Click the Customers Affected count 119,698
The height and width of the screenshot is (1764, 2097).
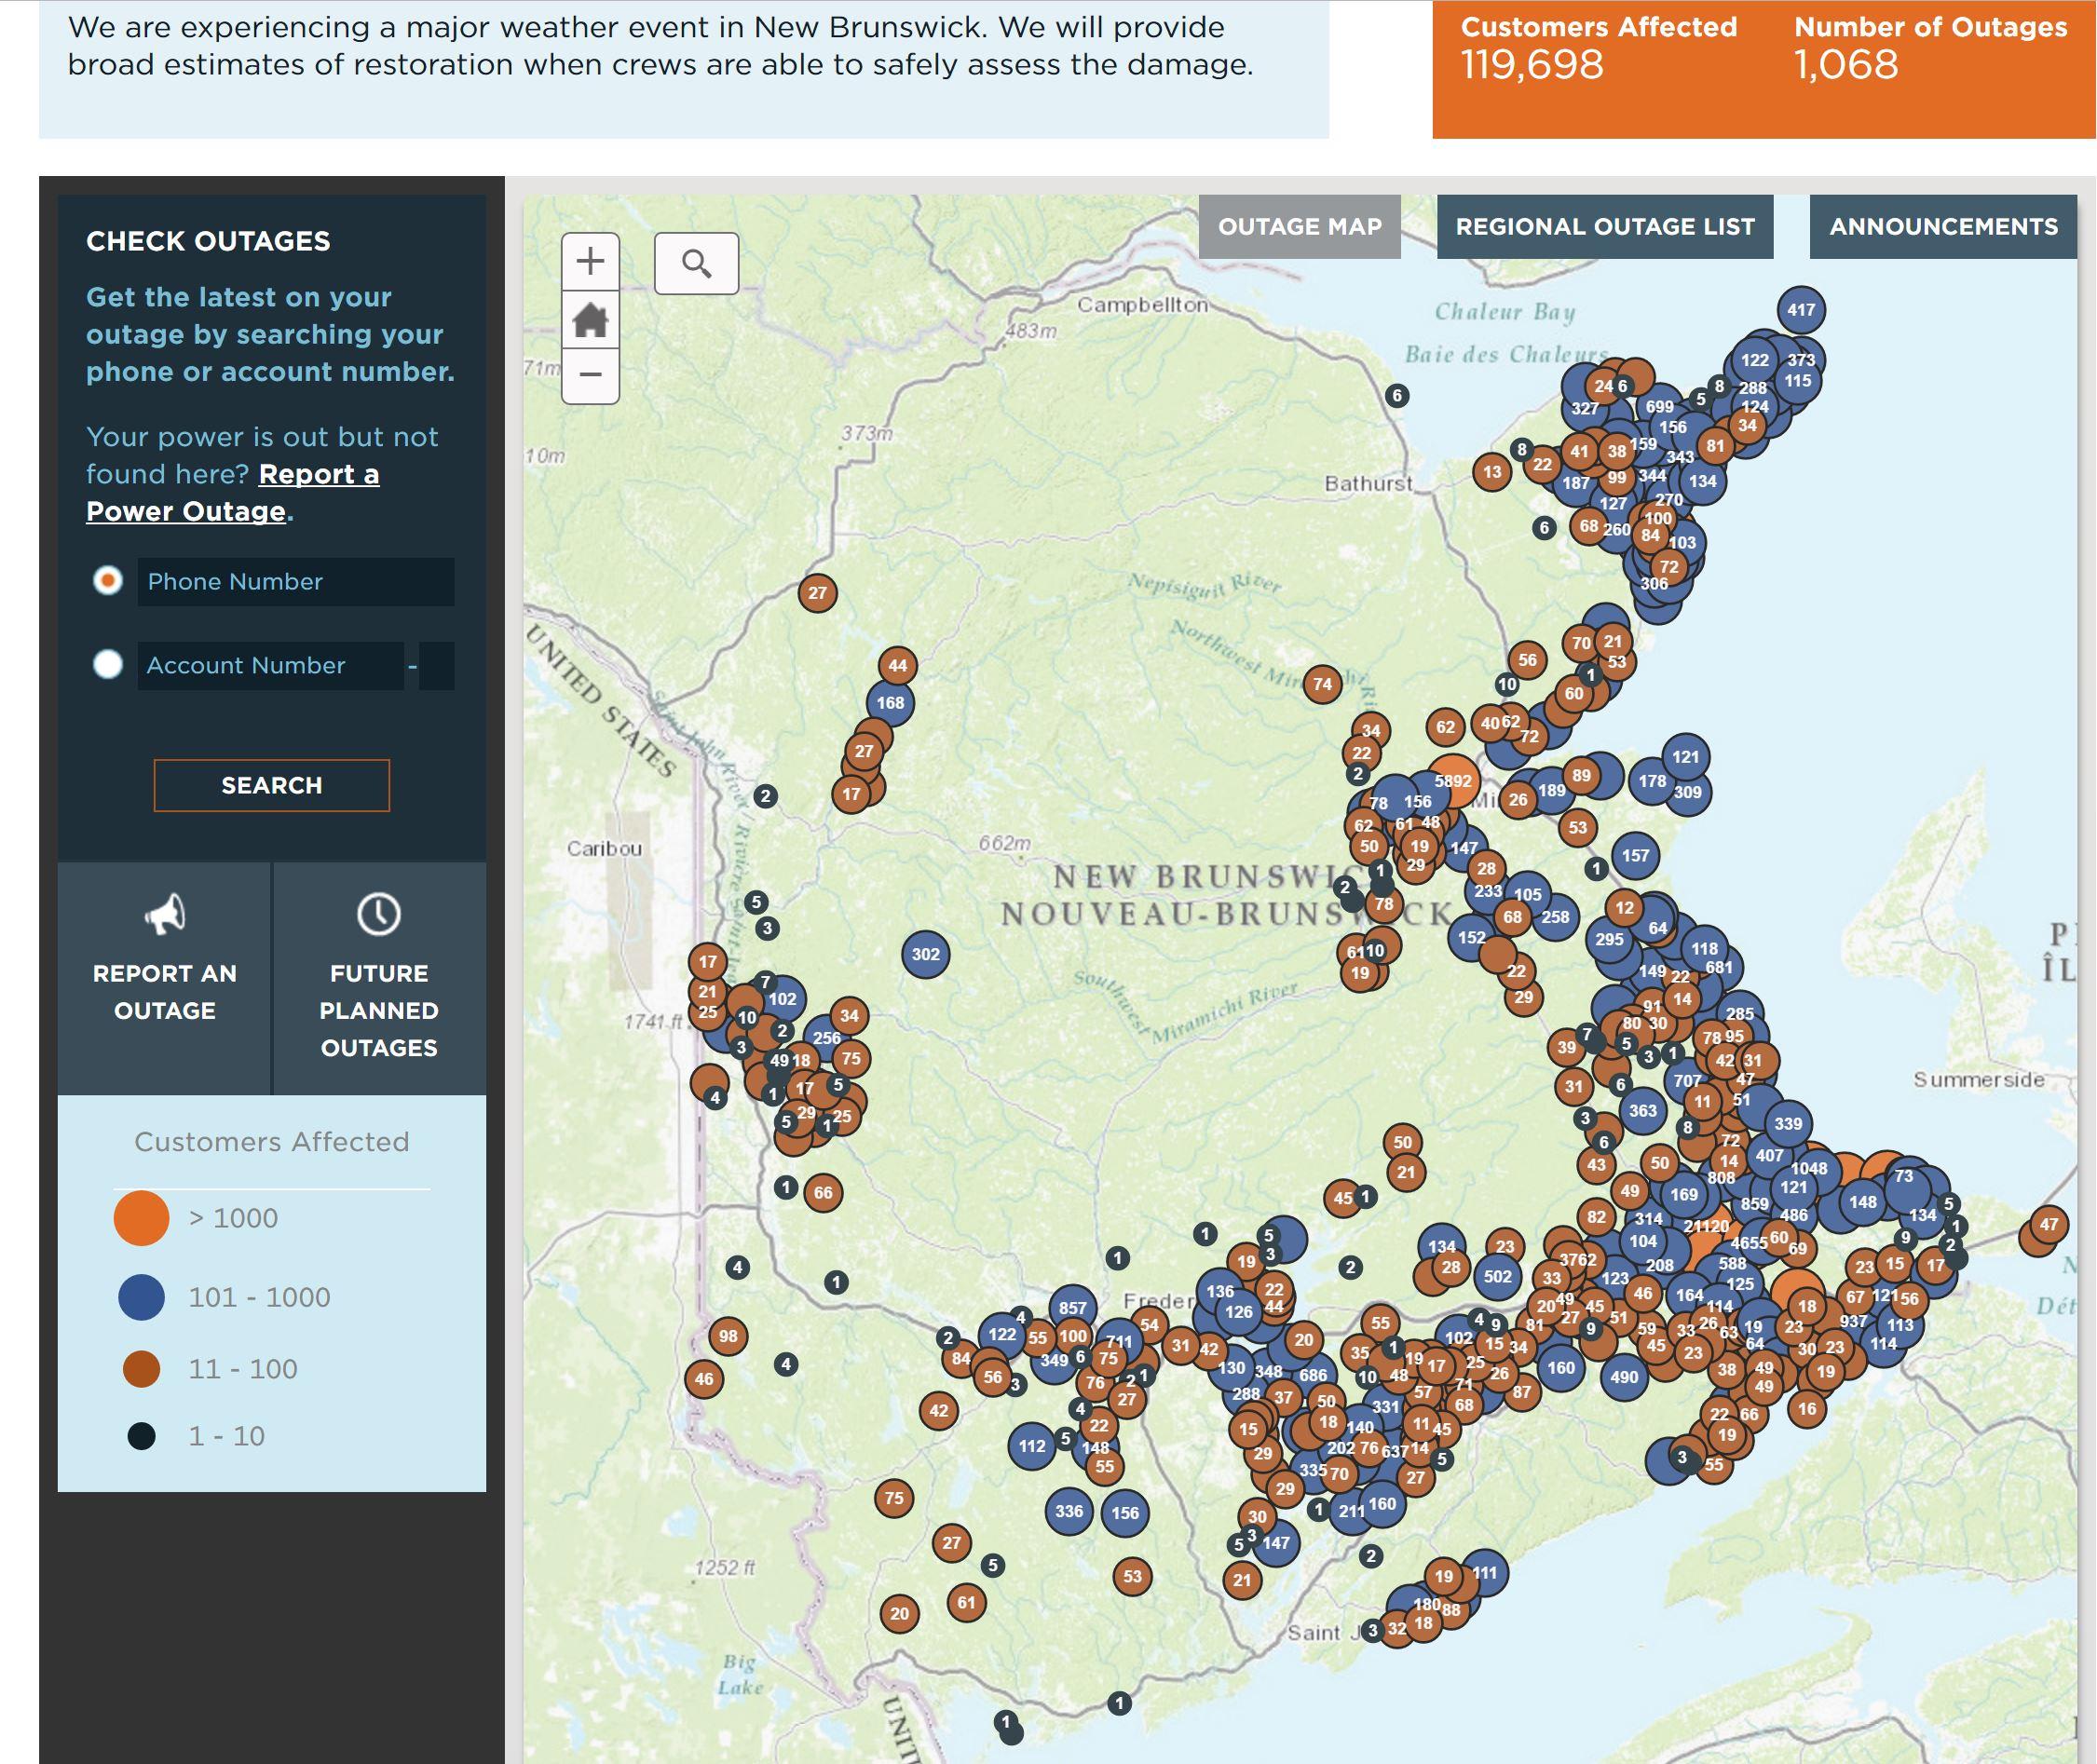(x=1532, y=66)
